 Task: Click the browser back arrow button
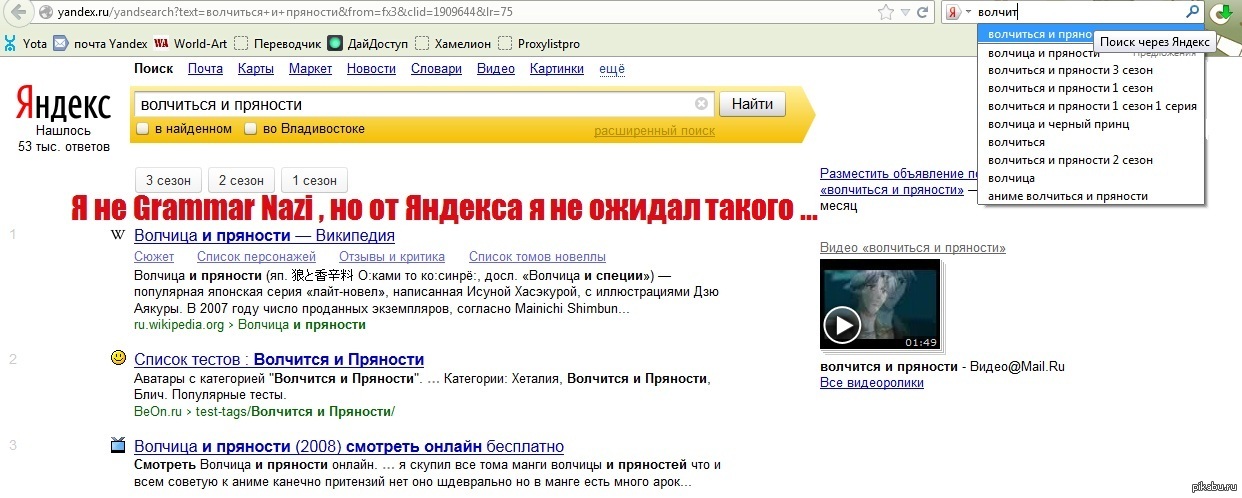tap(18, 13)
